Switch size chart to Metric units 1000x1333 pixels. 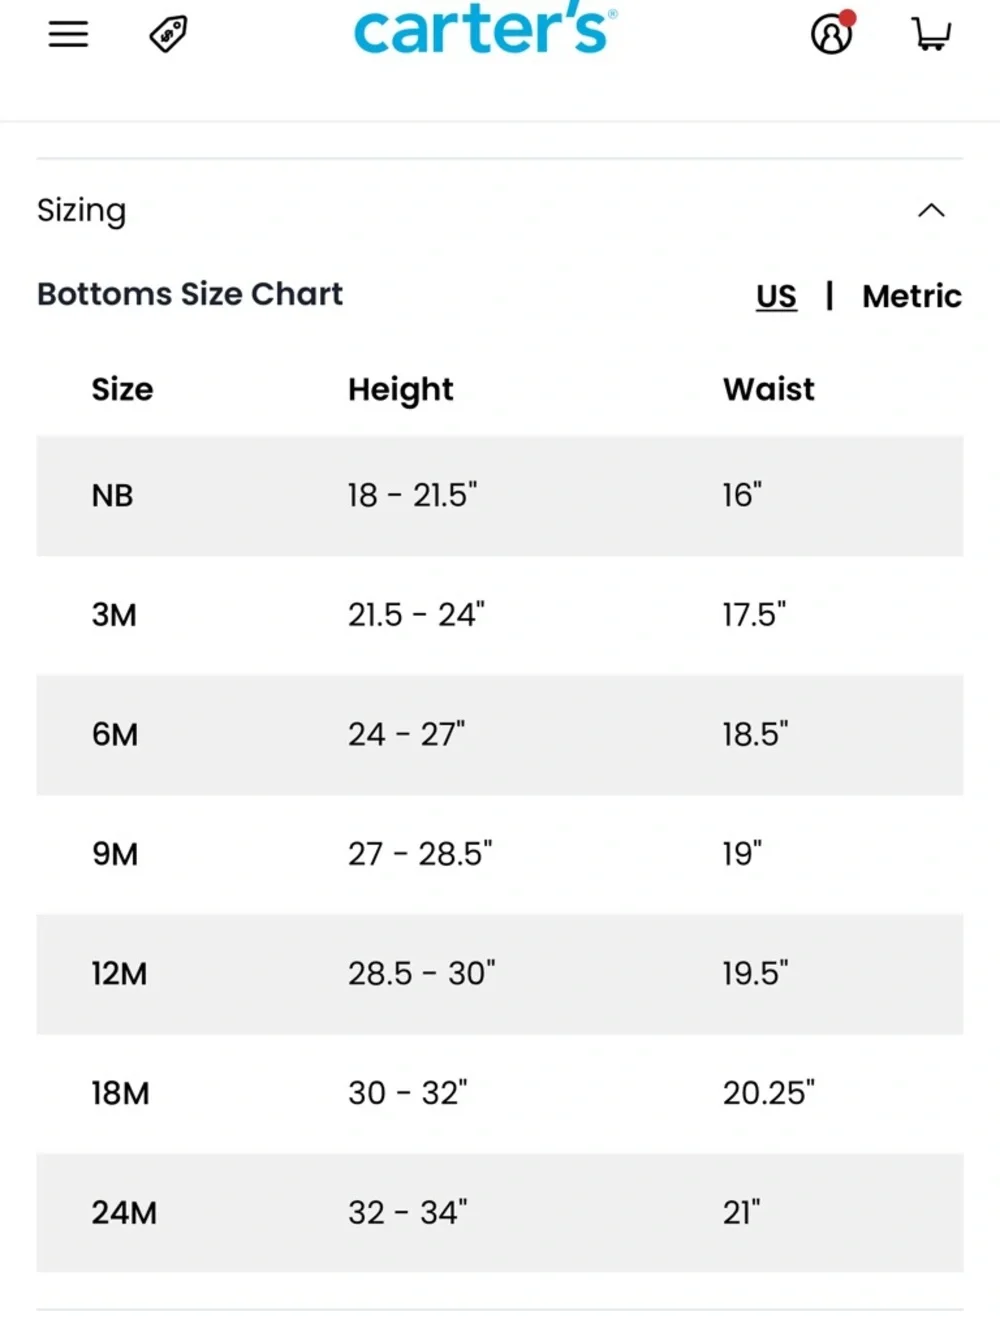coord(911,296)
